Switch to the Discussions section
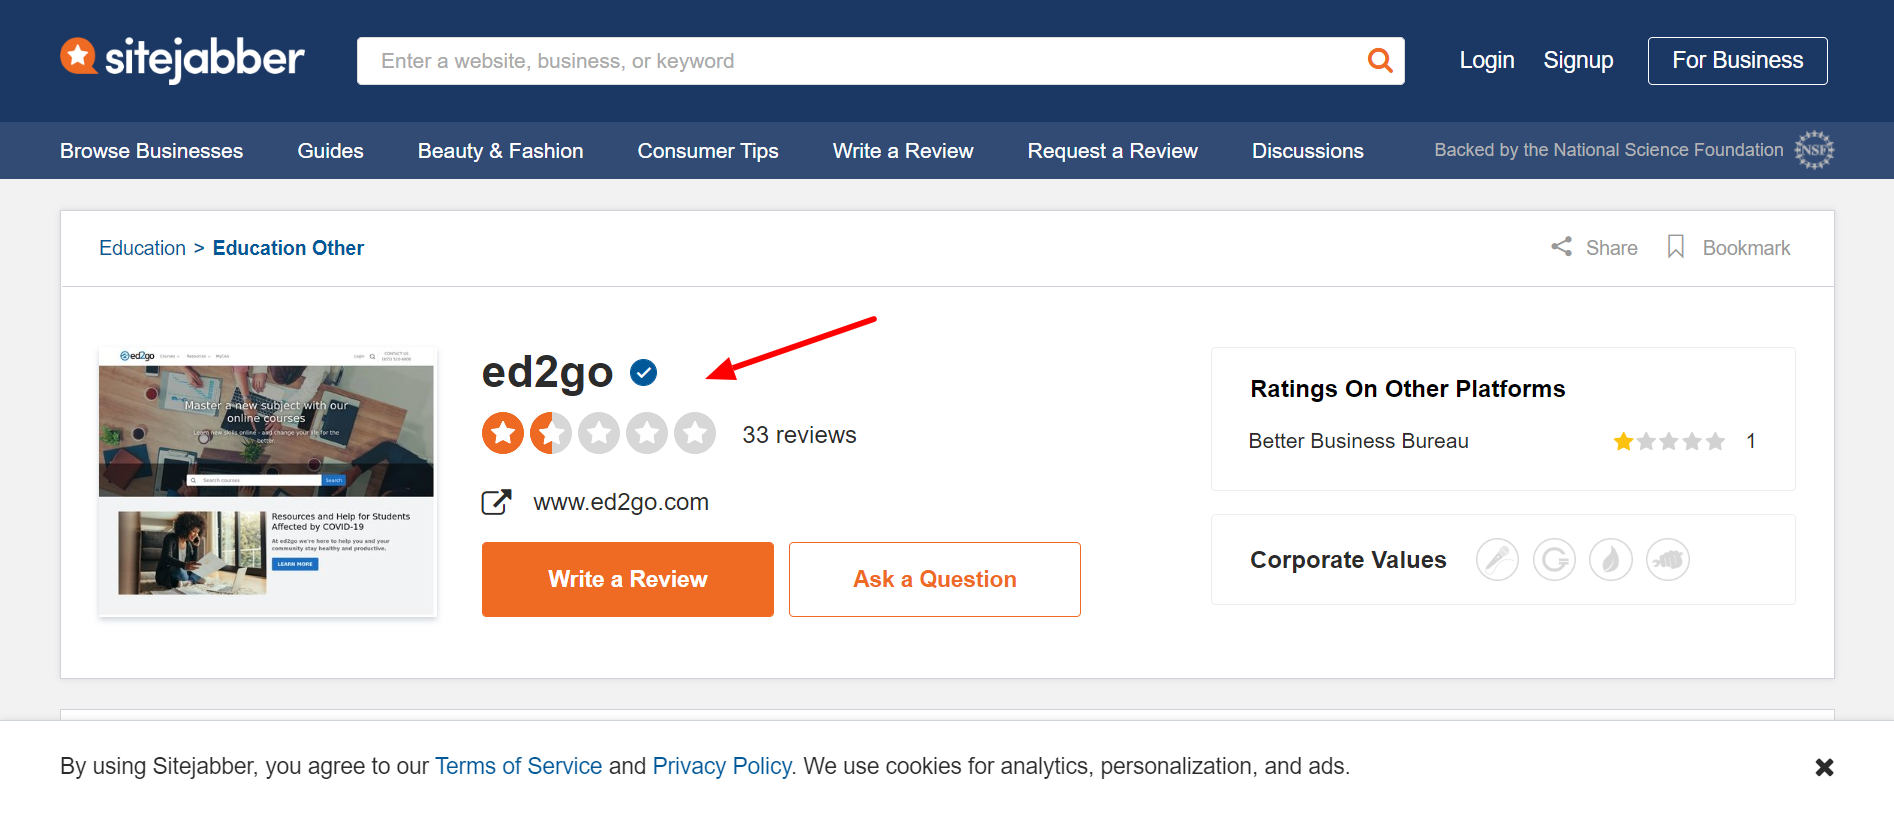The height and width of the screenshot is (816, 1894). (1307, 150)
